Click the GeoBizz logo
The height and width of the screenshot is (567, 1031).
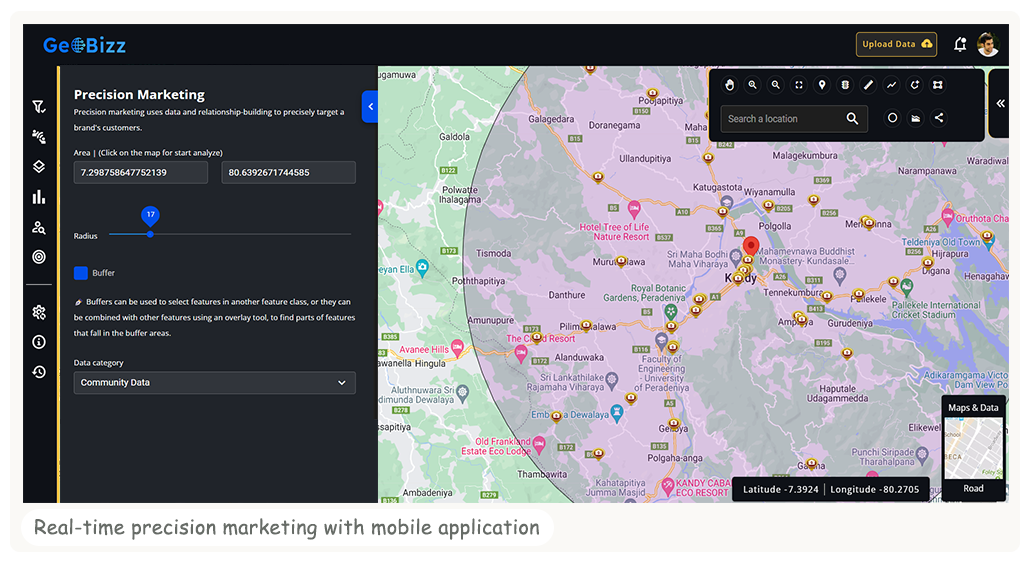(84, 45)
